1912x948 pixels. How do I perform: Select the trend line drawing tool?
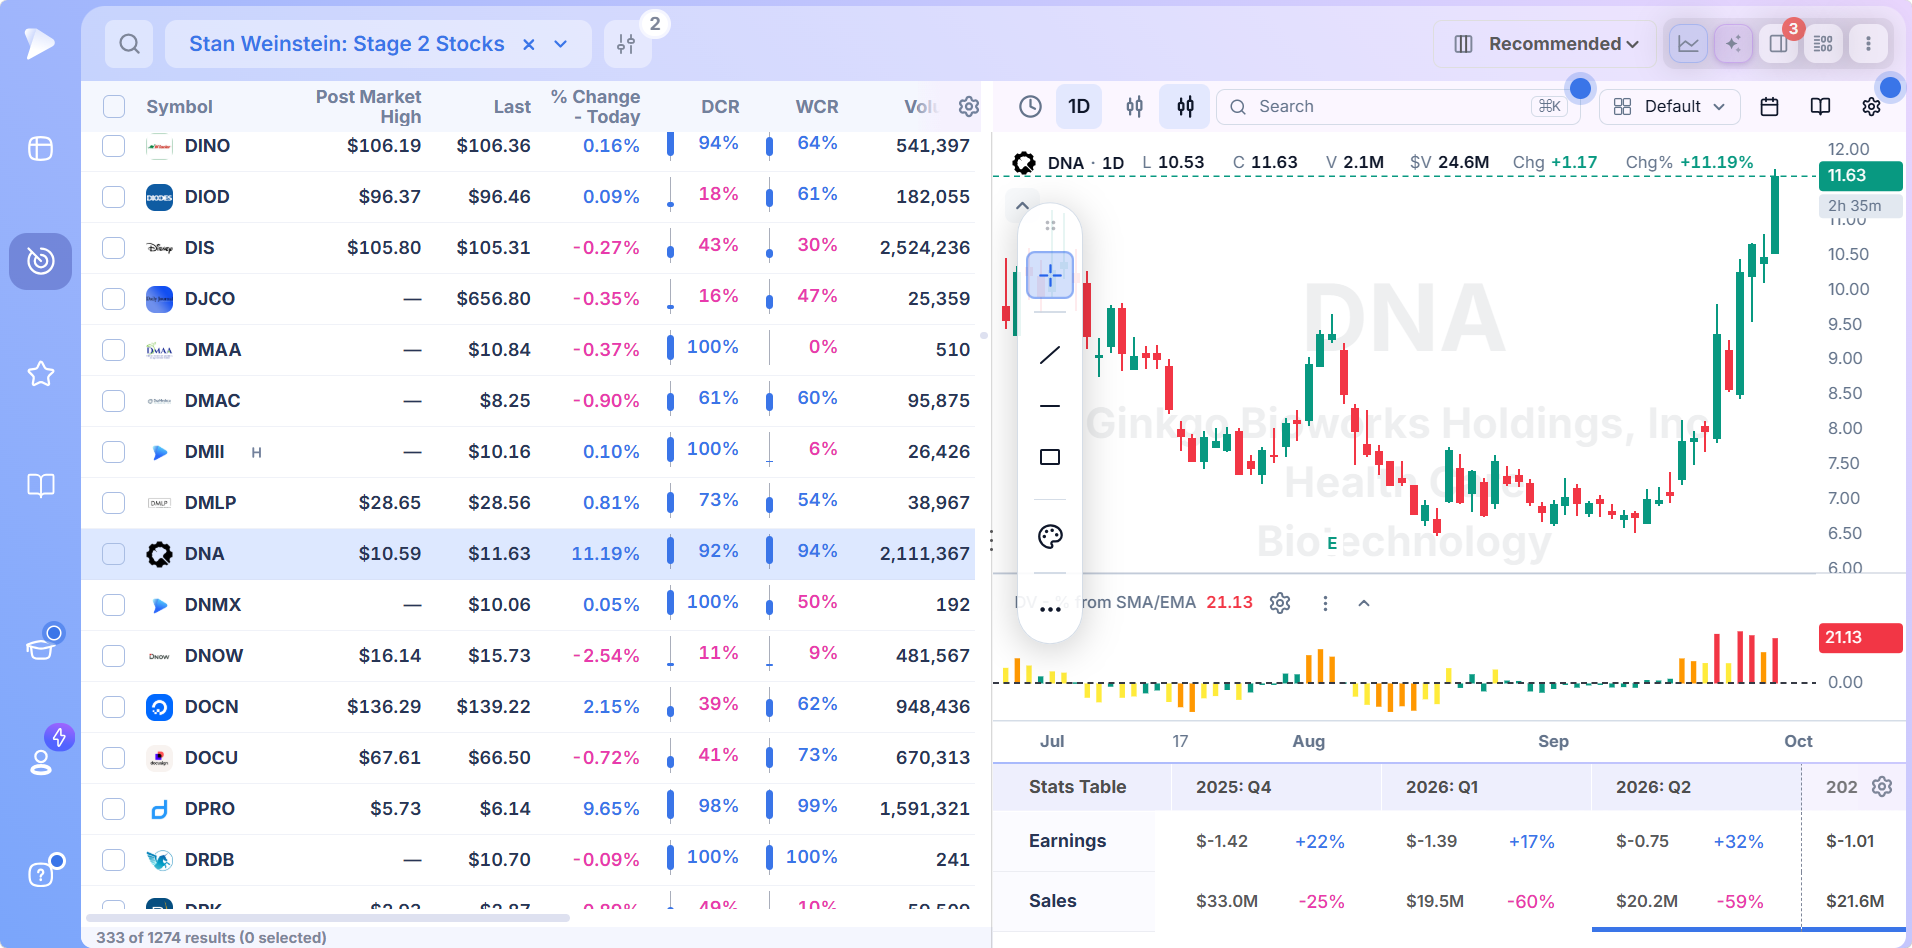(1050, 355)
